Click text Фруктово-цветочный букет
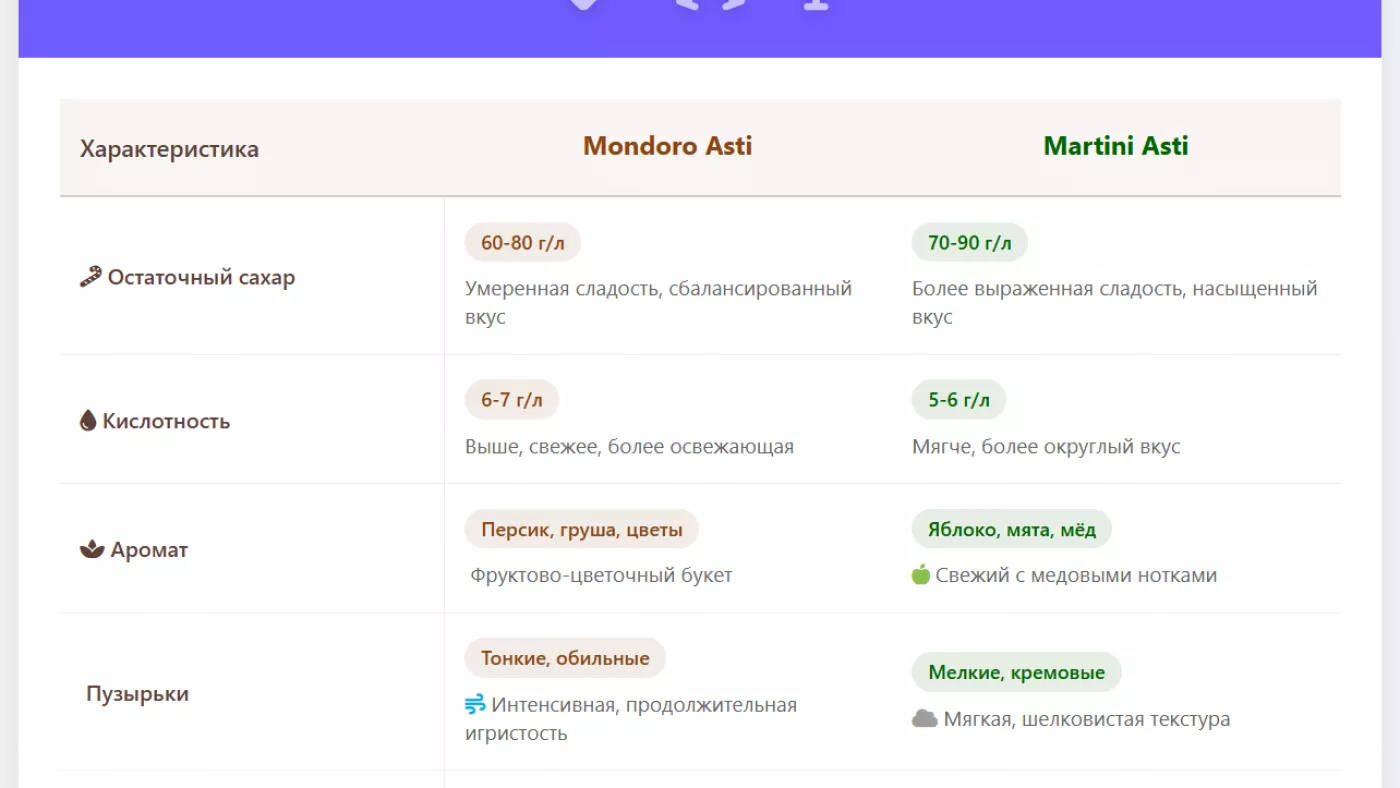1400x788 pixels. coord(601,575)
